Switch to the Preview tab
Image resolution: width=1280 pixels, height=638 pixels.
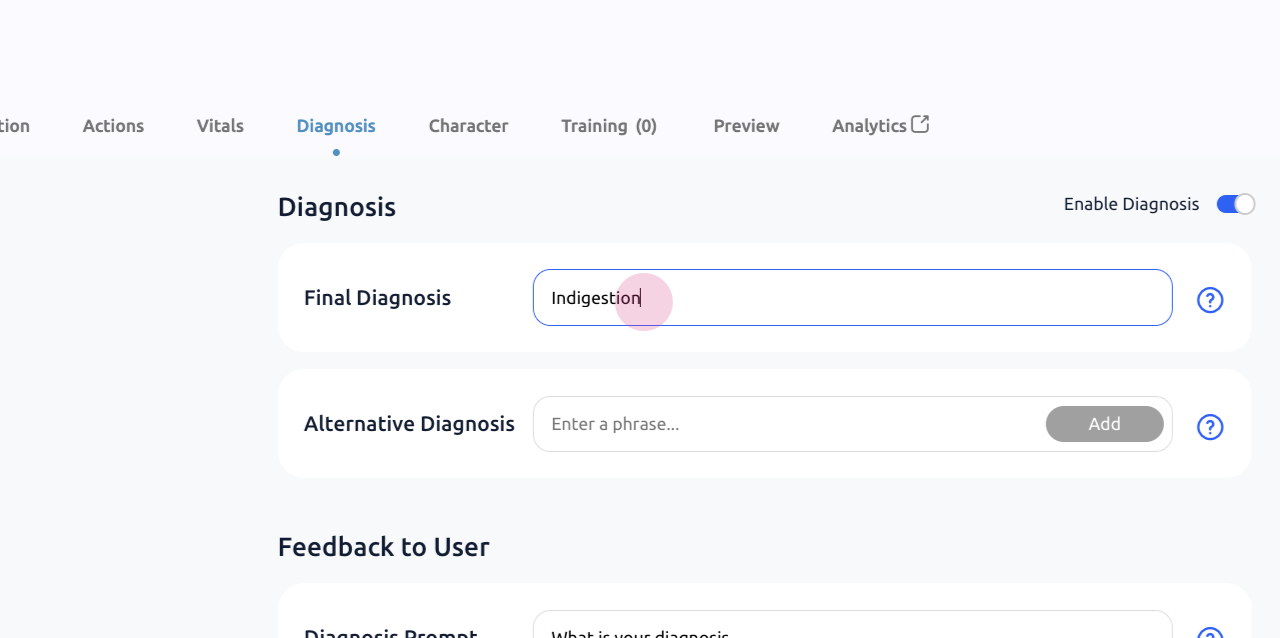[x=746, y=126]
